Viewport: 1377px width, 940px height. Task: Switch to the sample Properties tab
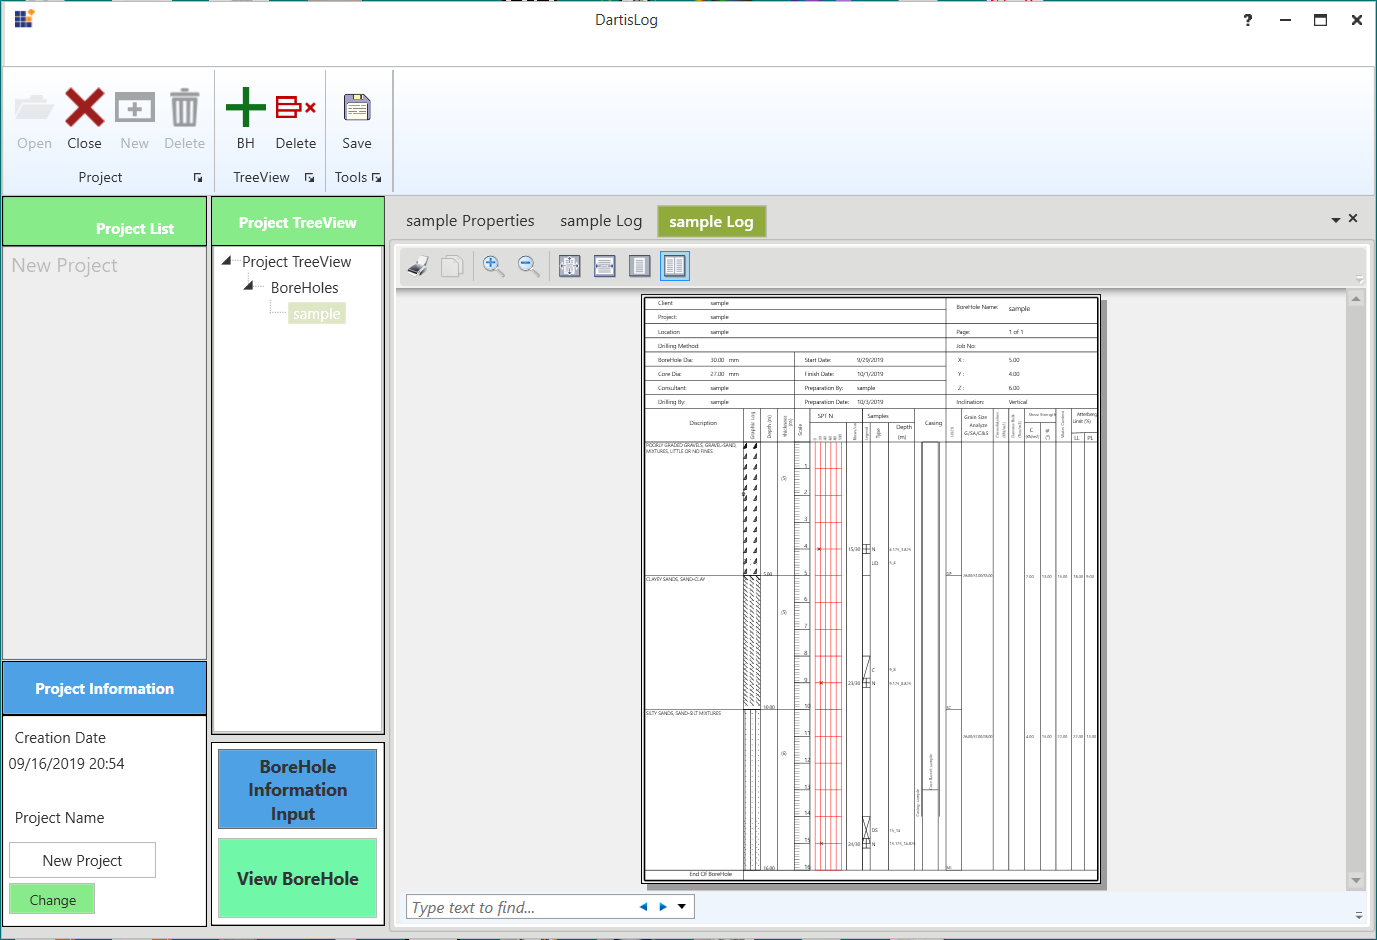[470, 221]
